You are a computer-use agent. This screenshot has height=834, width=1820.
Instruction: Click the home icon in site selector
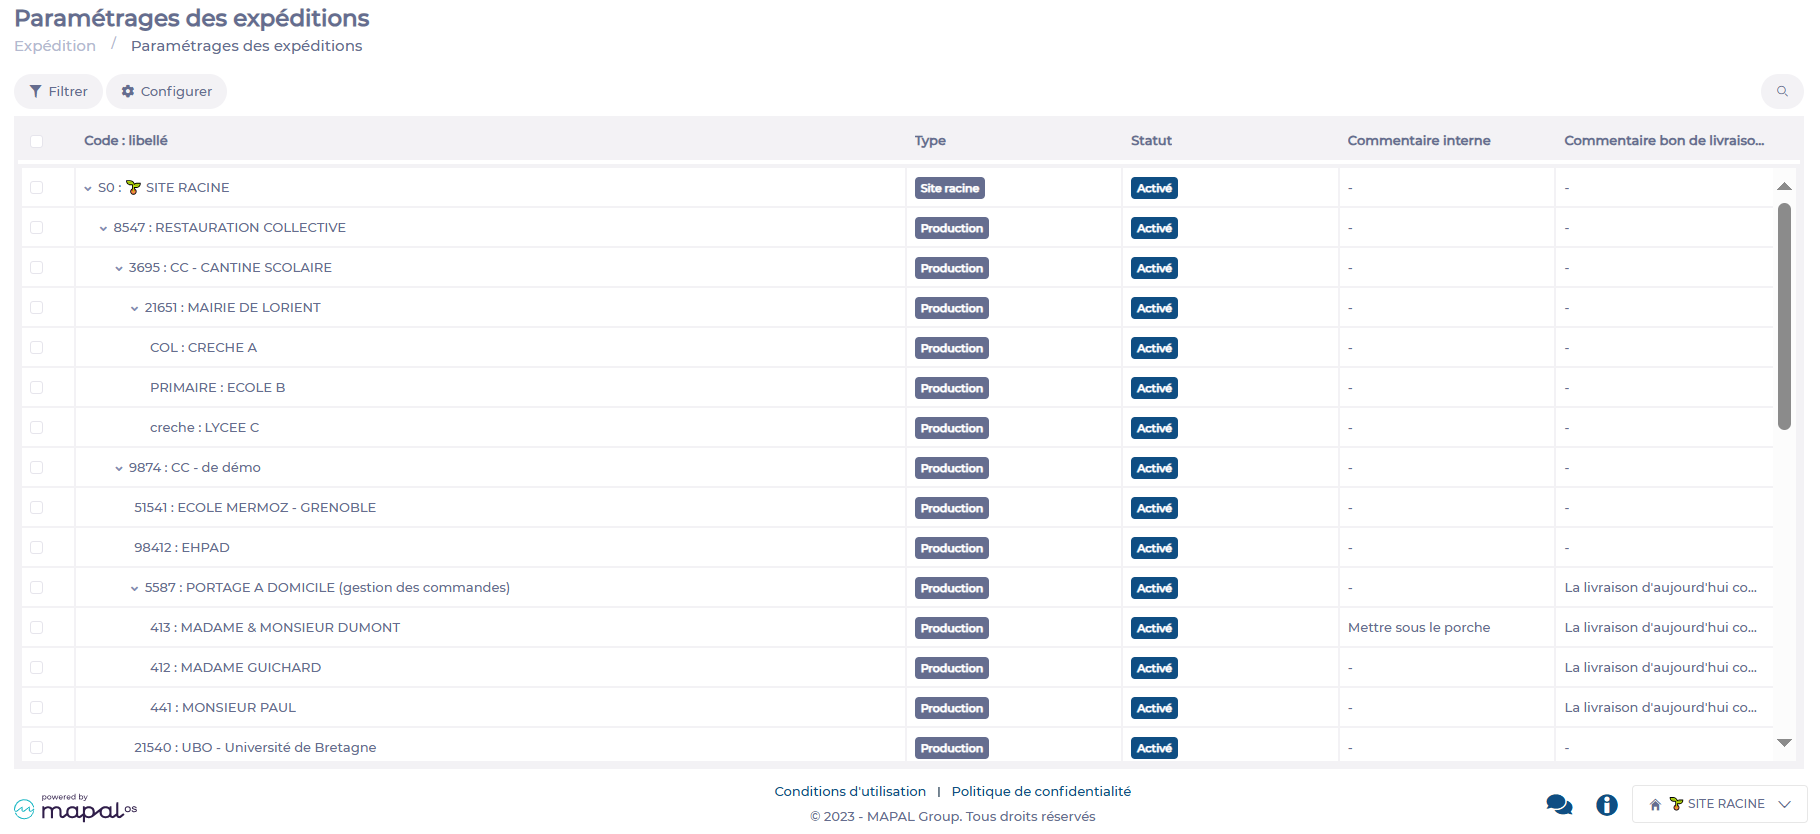click(1655, 804)
